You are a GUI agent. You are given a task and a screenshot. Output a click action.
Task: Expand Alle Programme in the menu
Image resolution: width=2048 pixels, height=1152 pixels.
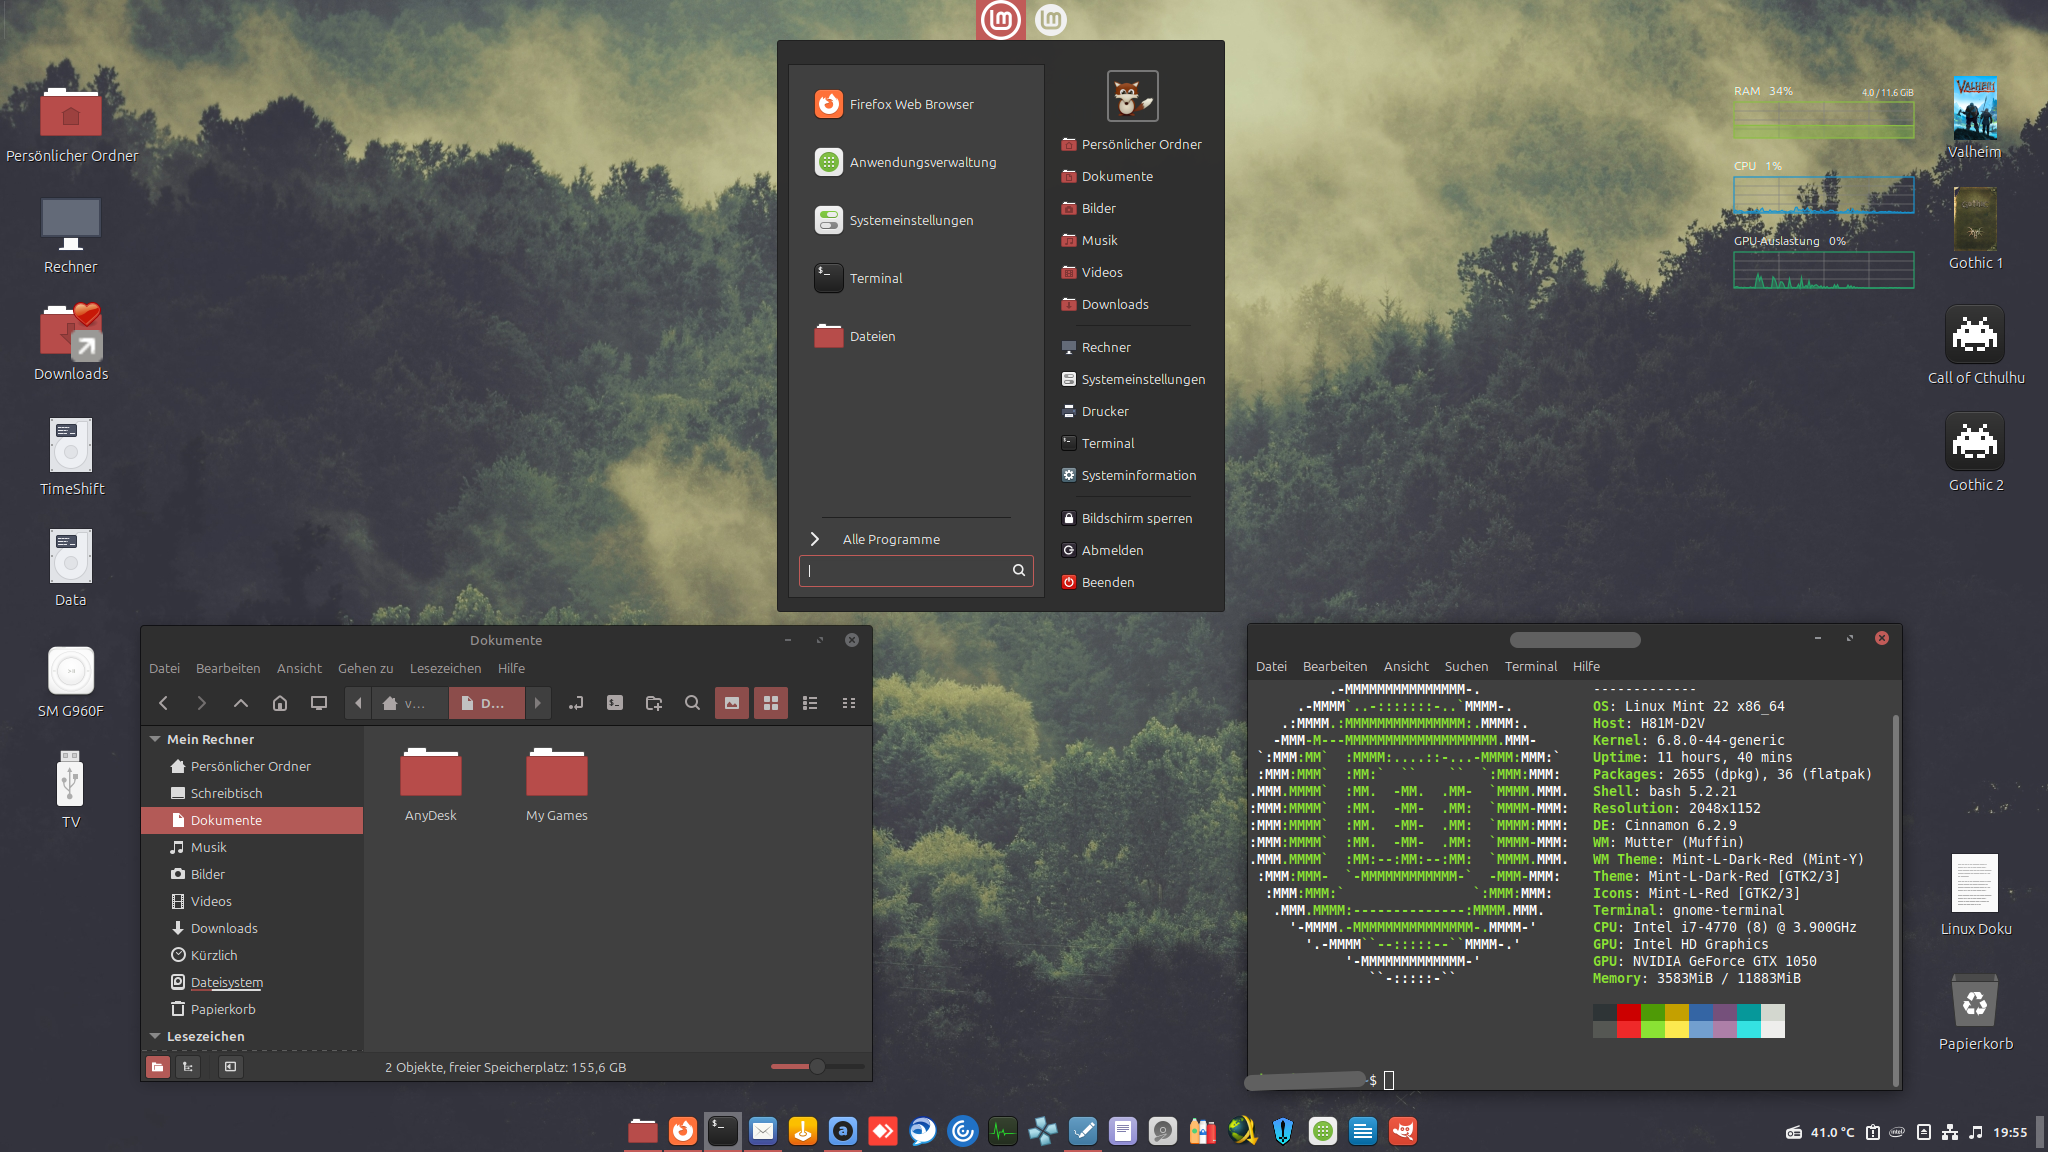(x=890, y=539)
